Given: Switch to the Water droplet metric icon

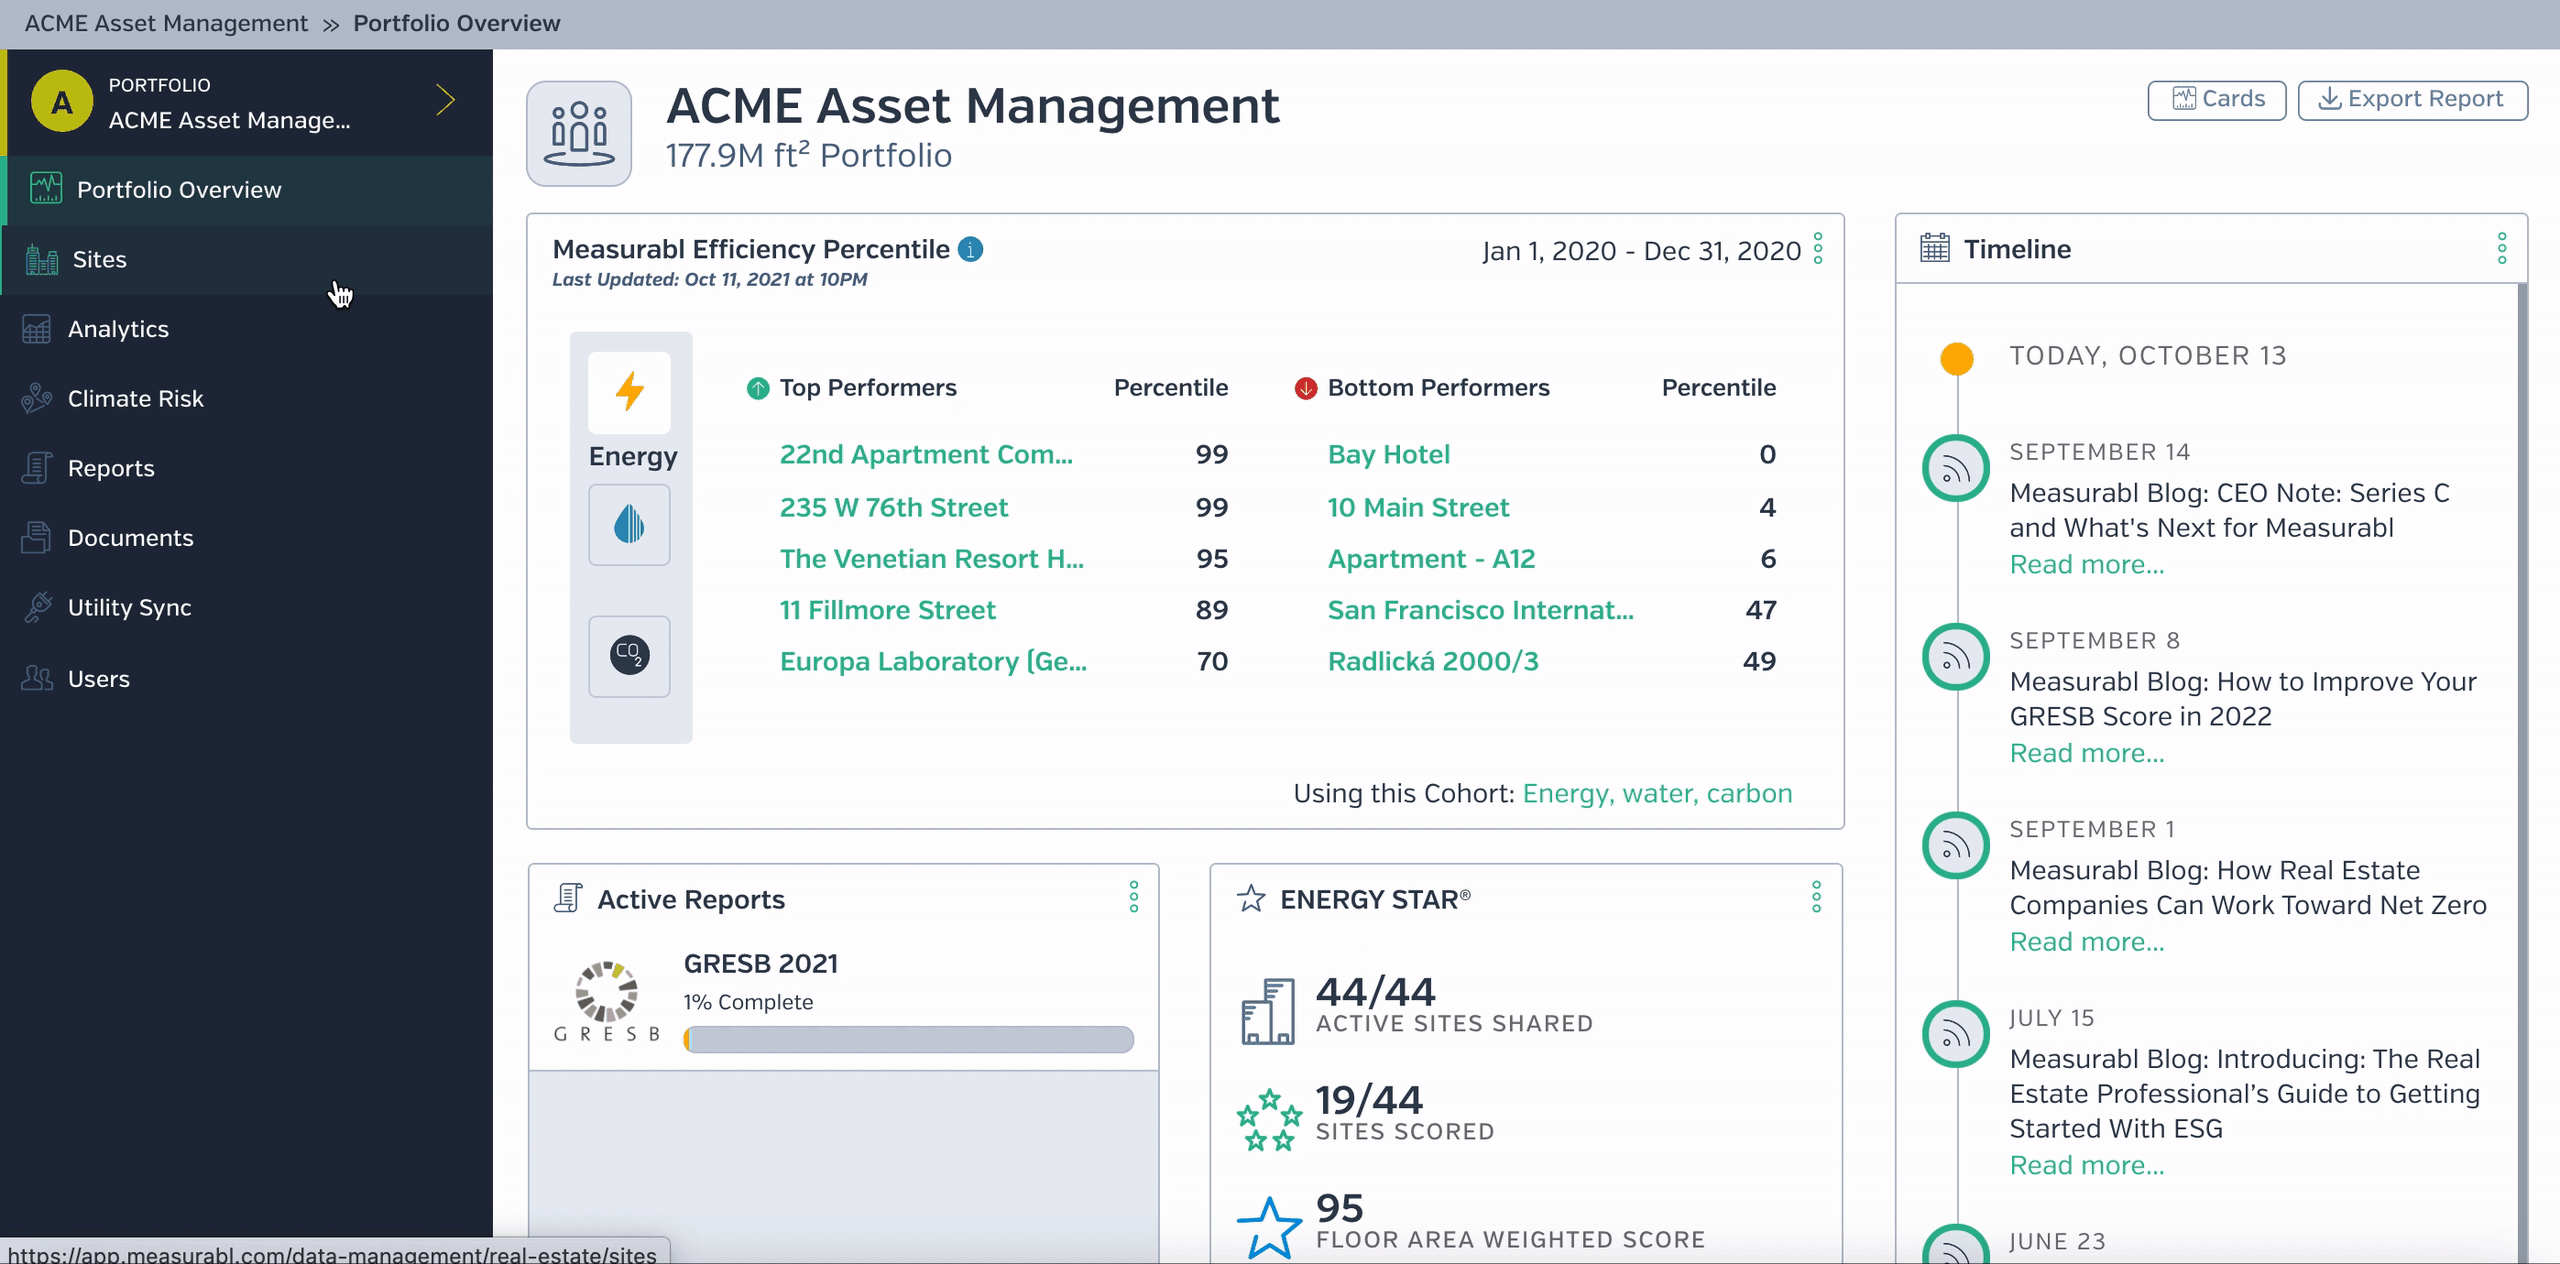Looking at the screenshot, I should [x=629, y=525].
